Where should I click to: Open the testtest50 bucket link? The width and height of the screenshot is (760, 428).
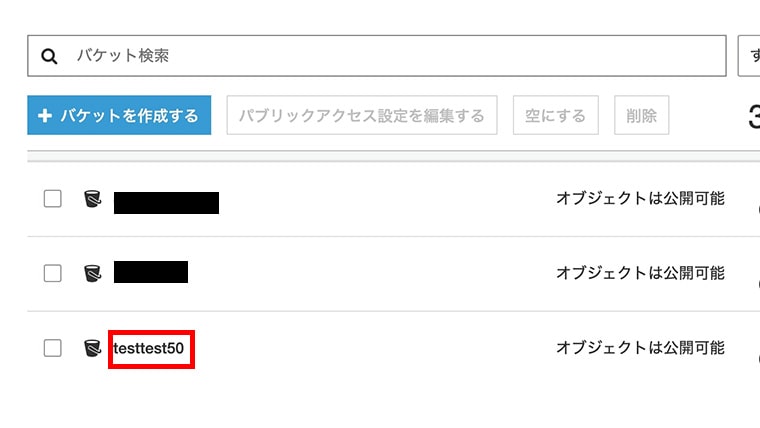(x=148, y=349)
